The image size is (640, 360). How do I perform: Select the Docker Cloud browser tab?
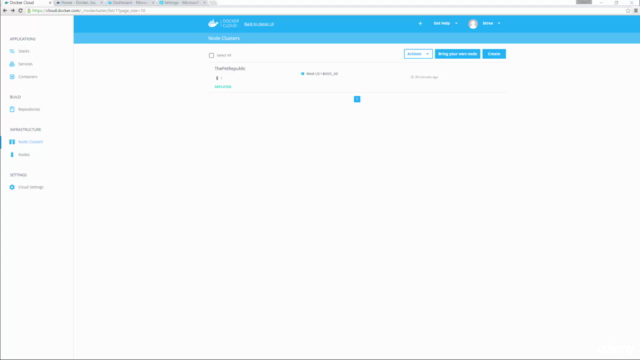[x=27, y=2]
